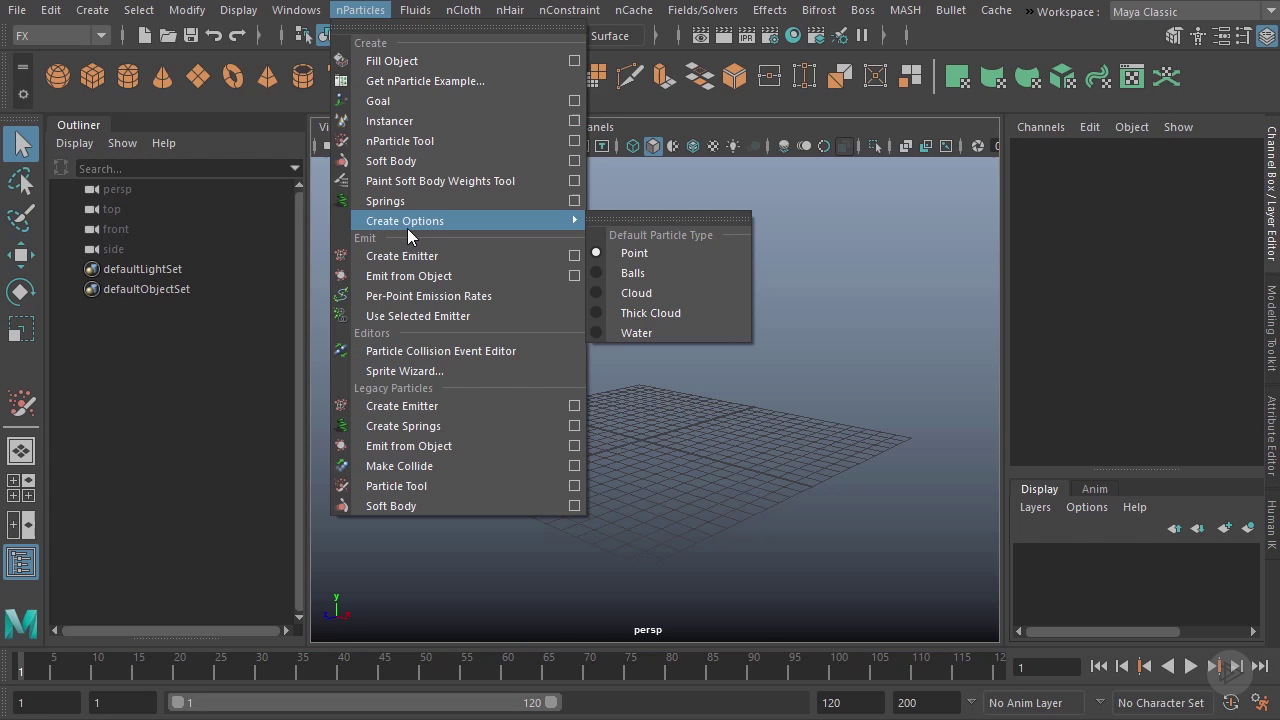Screen dimensions: 1280x720
Task: Click the Outliner search field
Action: [x=180, y=169]
